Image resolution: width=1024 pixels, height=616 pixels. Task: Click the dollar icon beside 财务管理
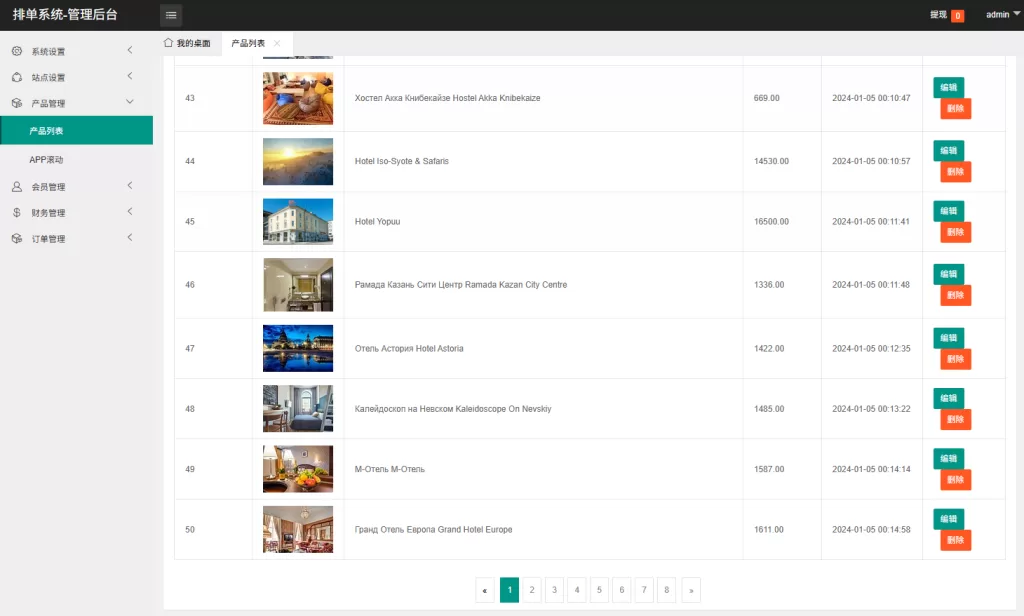(x=17, y=213)
